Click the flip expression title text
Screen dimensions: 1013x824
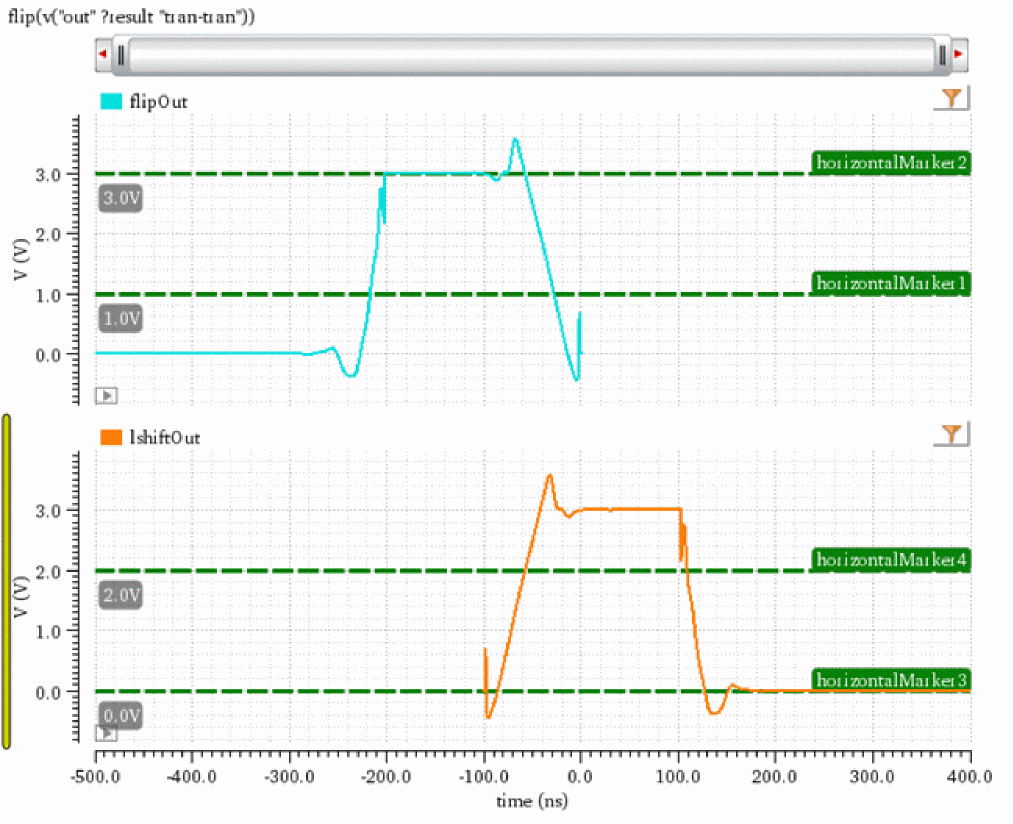point(131,16)
